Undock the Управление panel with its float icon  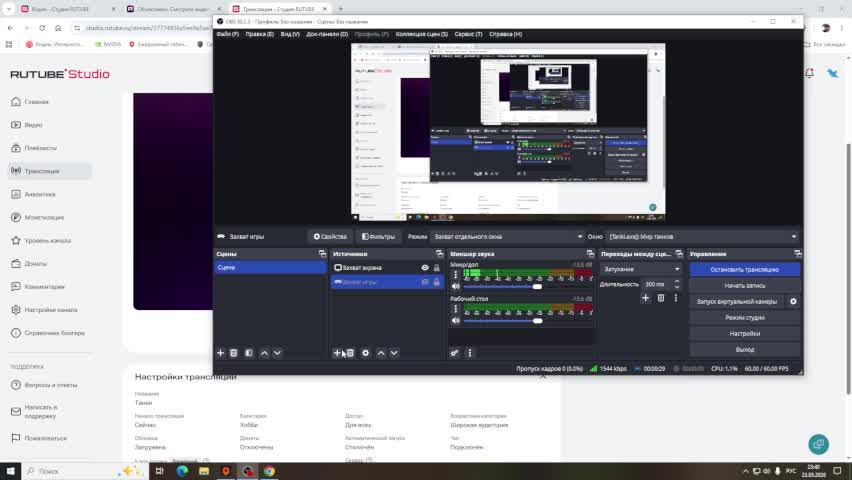pyautogui.click(x=797, y=254)
